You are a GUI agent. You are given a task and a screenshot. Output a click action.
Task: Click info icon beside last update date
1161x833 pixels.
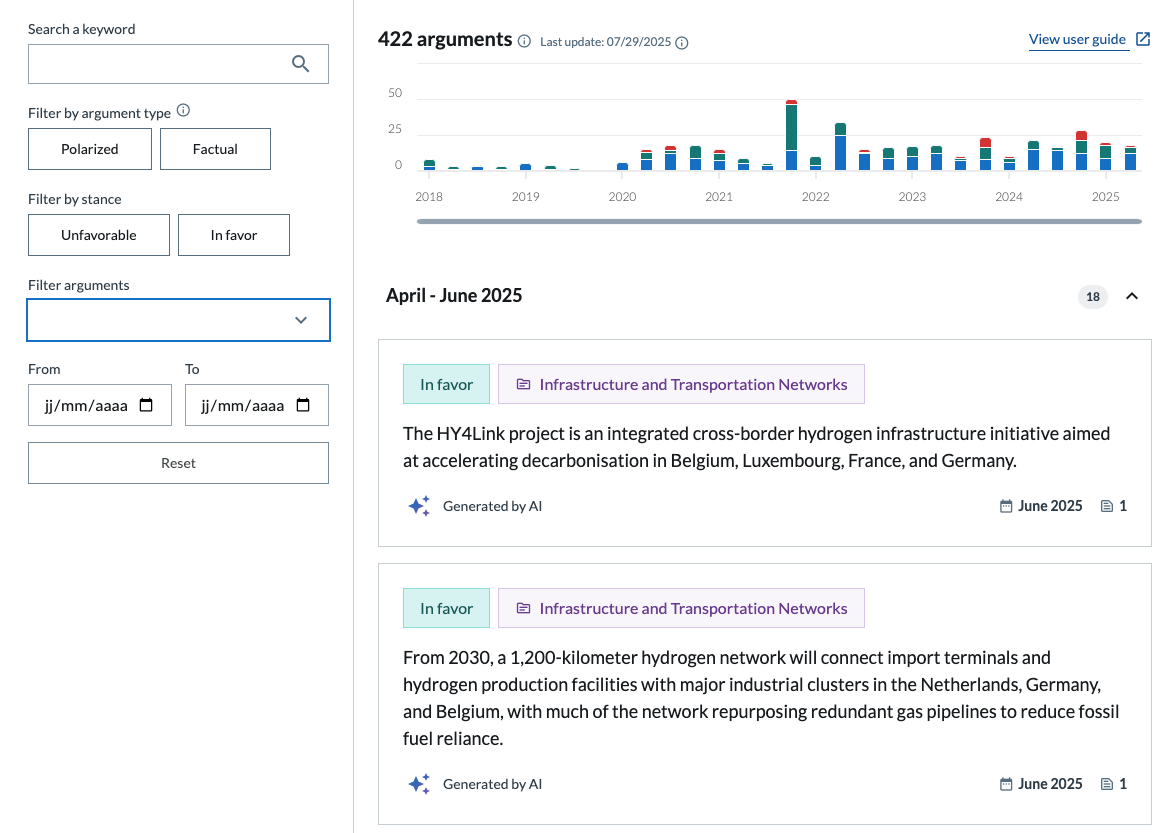pyautogui.click(x=682, y=43)
